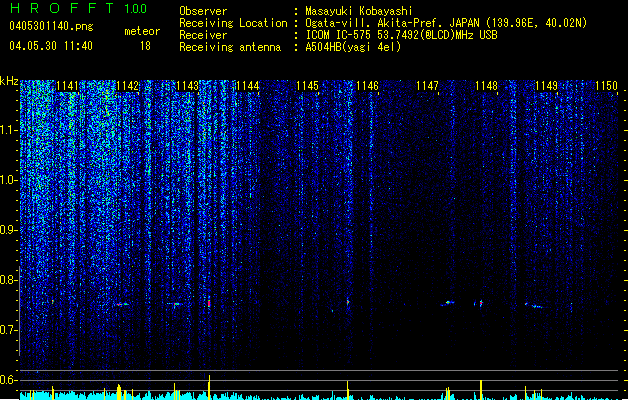Click the meteor echo below the 1142 marker
629x400 pixels.
[122, 304]
